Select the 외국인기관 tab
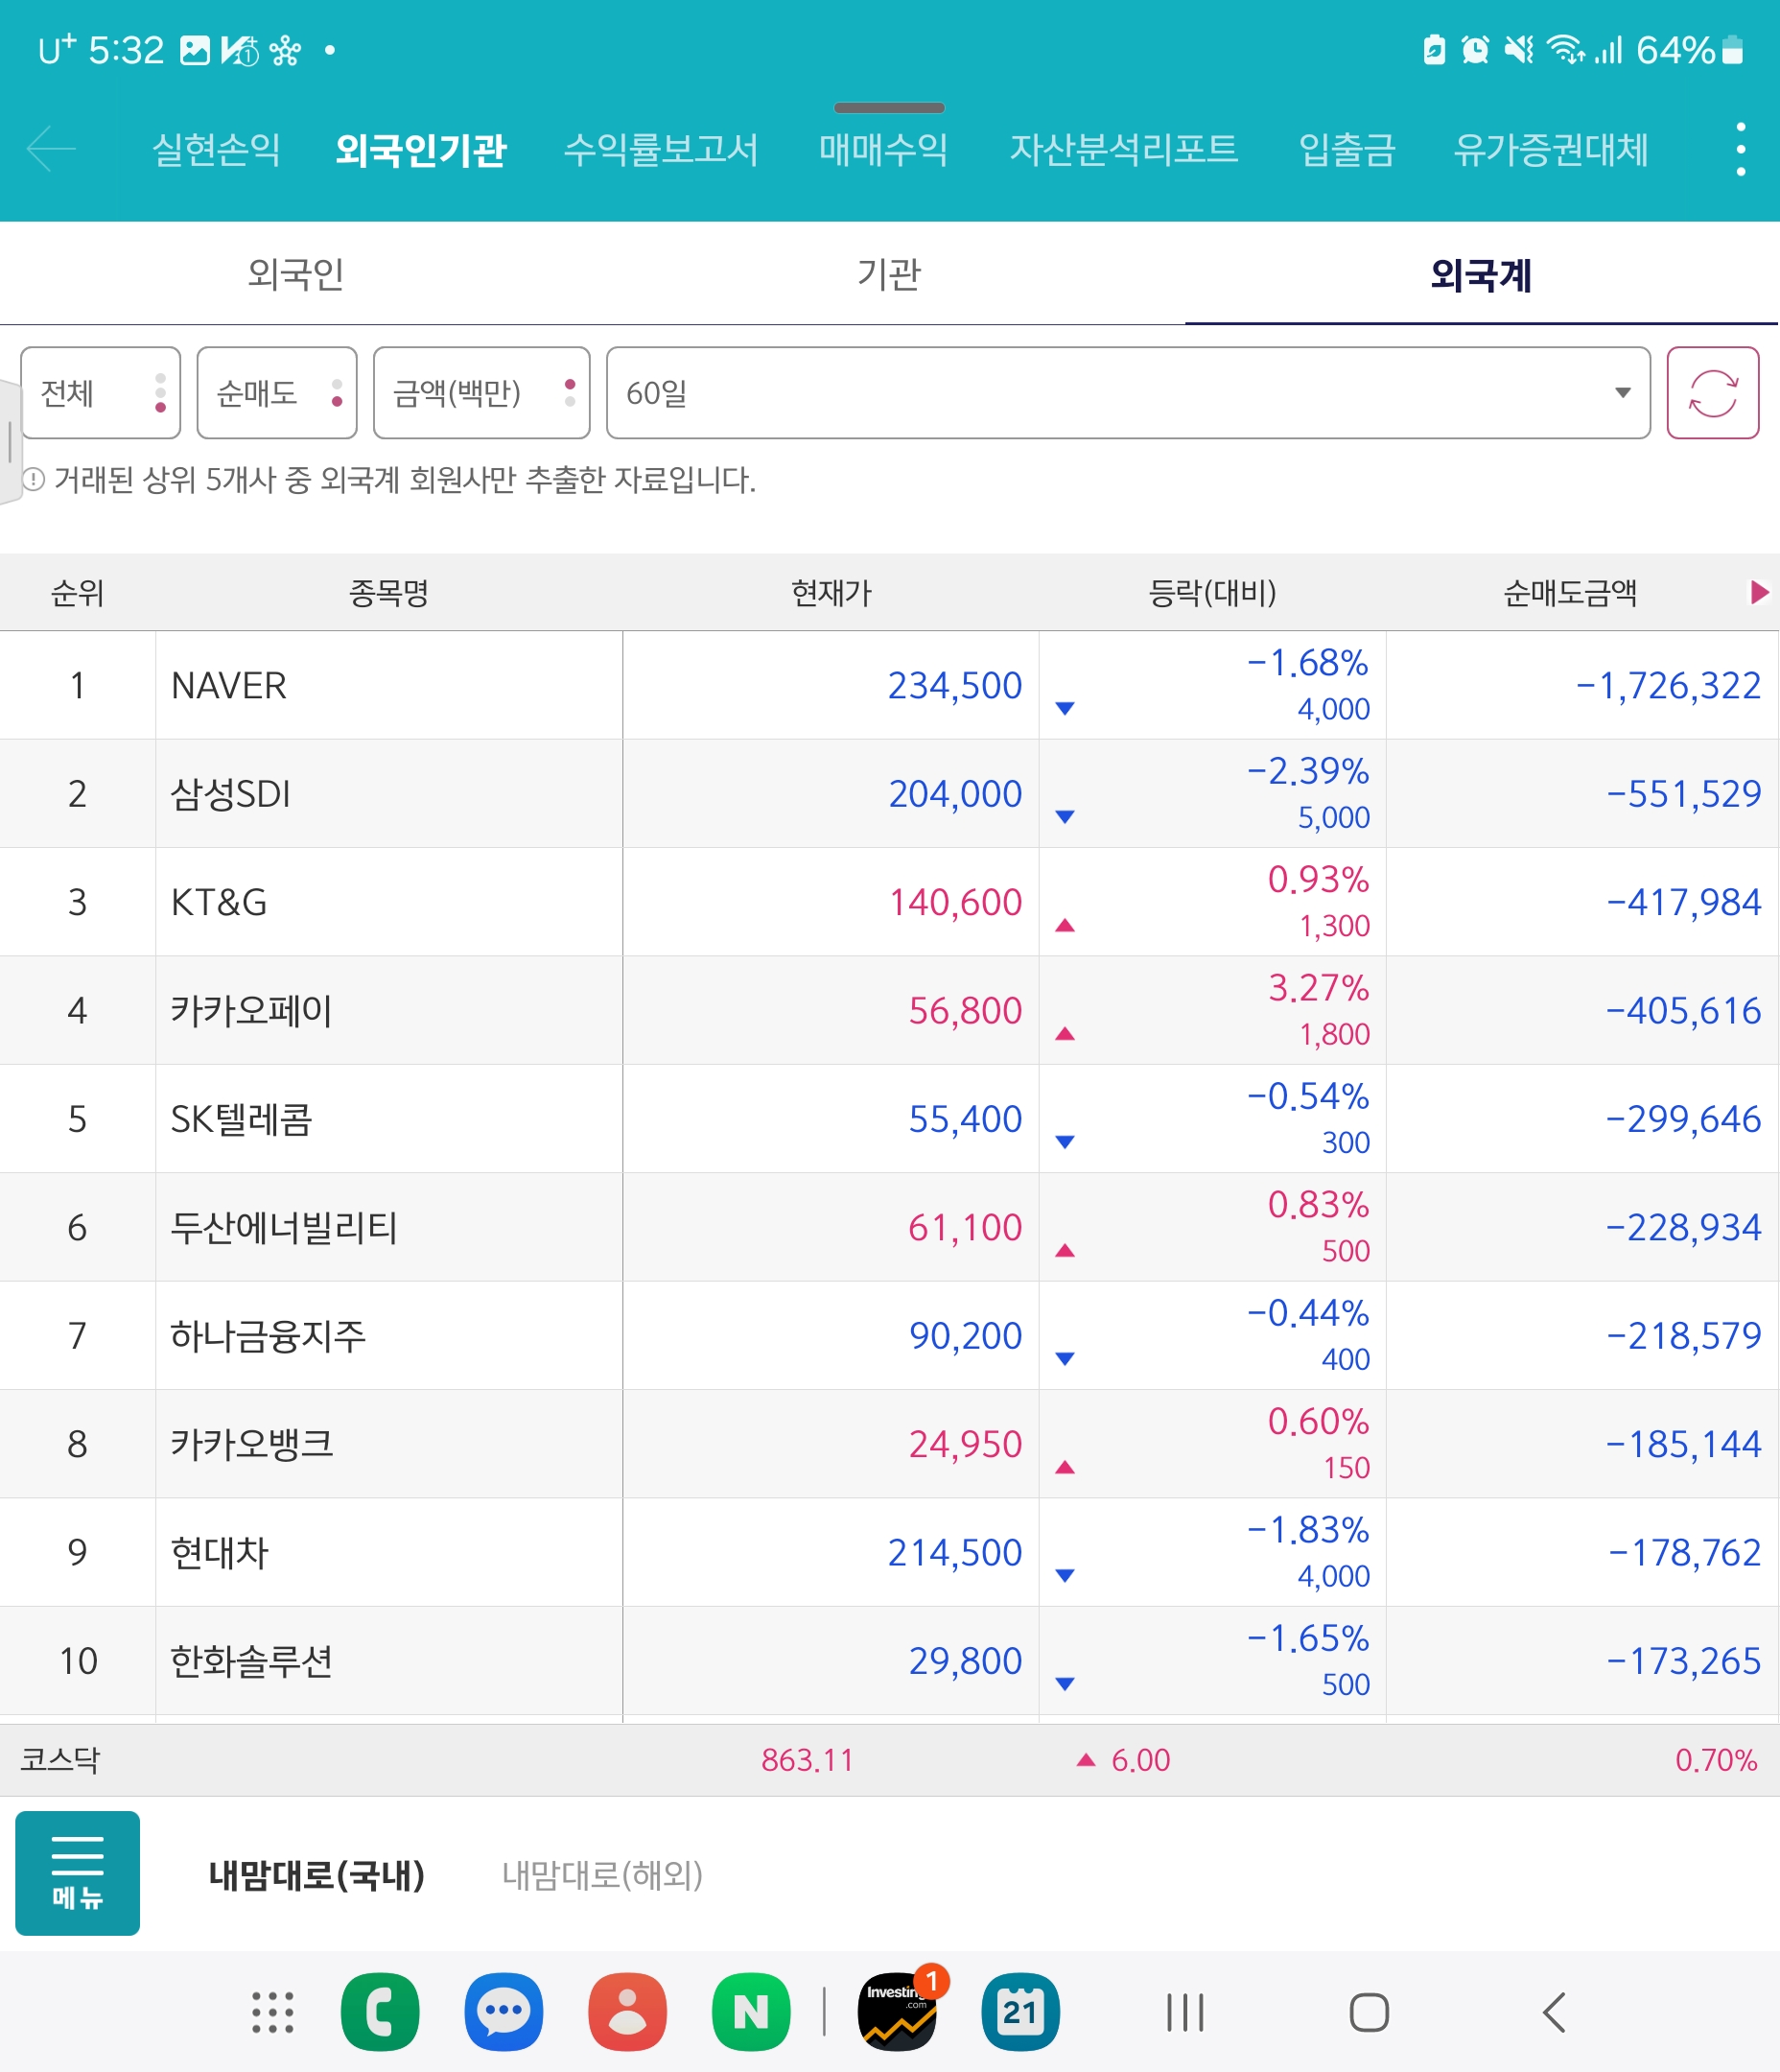 (420, 150)
